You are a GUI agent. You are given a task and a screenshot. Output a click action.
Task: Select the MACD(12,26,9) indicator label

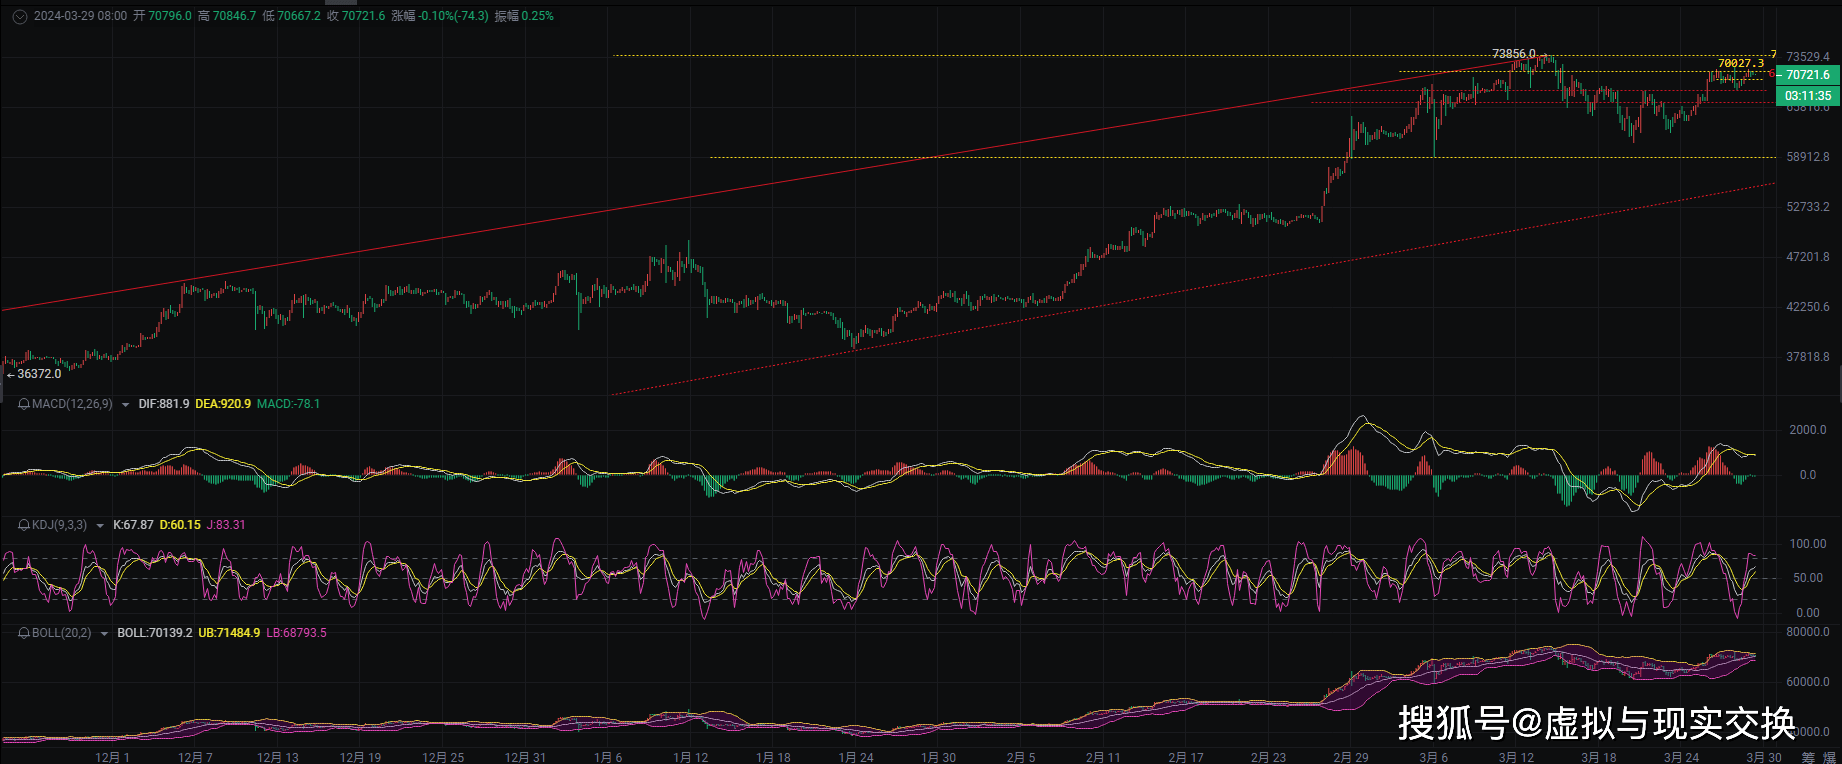click(72, 404)
